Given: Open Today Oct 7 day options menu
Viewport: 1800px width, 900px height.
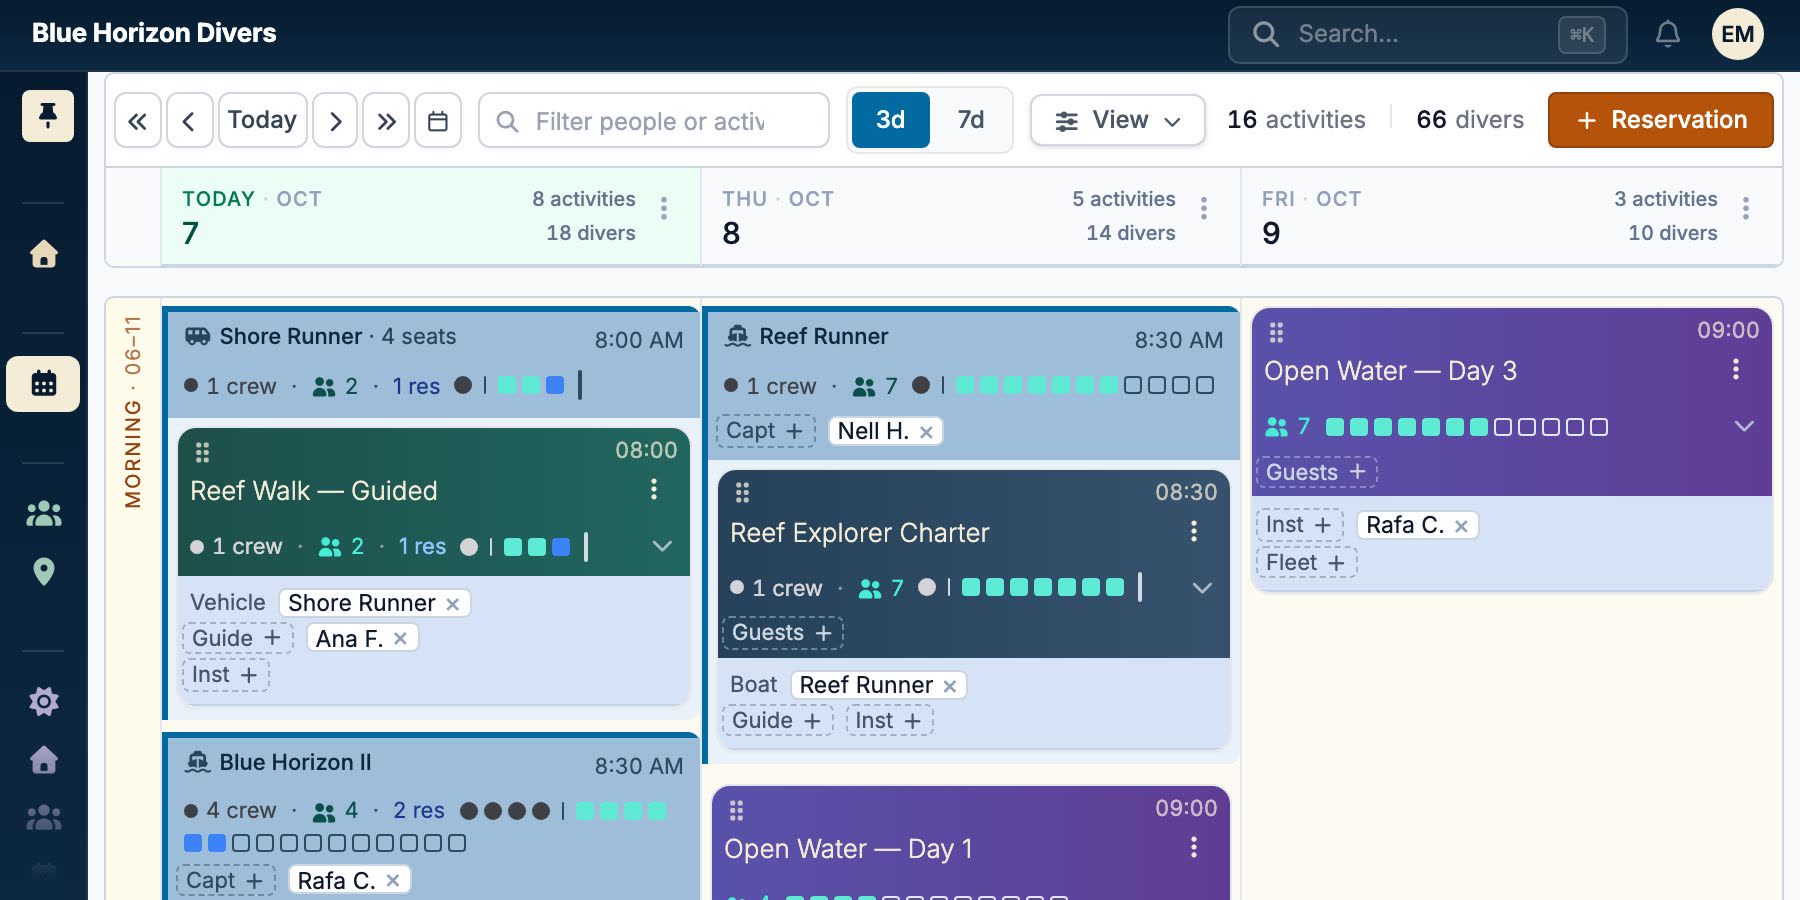Looking at the screenshot, I should pos(664,208).
